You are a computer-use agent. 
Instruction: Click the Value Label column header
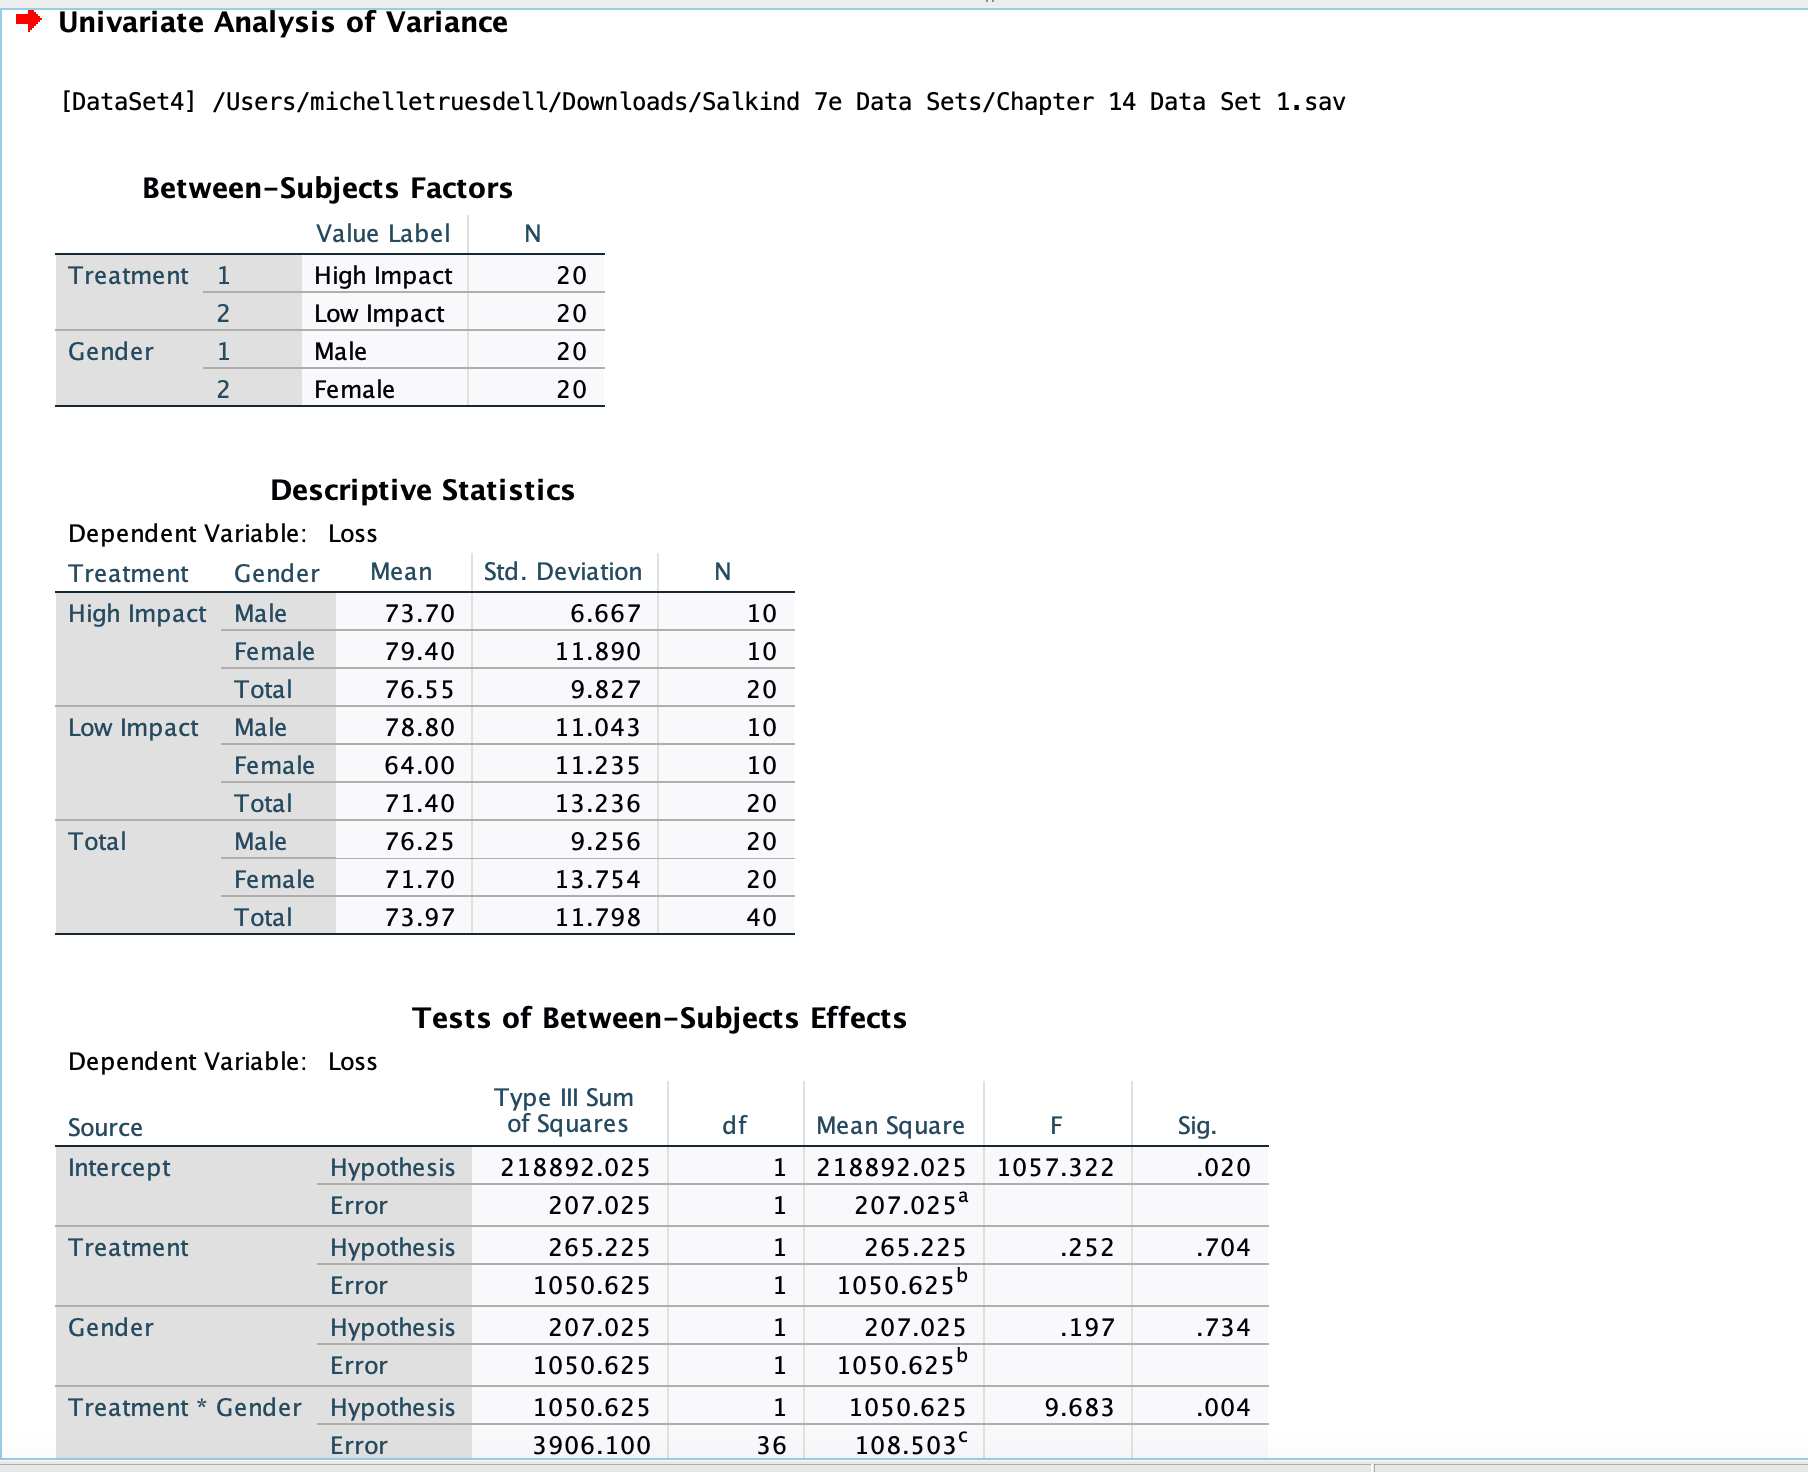[x=383, y=233]
